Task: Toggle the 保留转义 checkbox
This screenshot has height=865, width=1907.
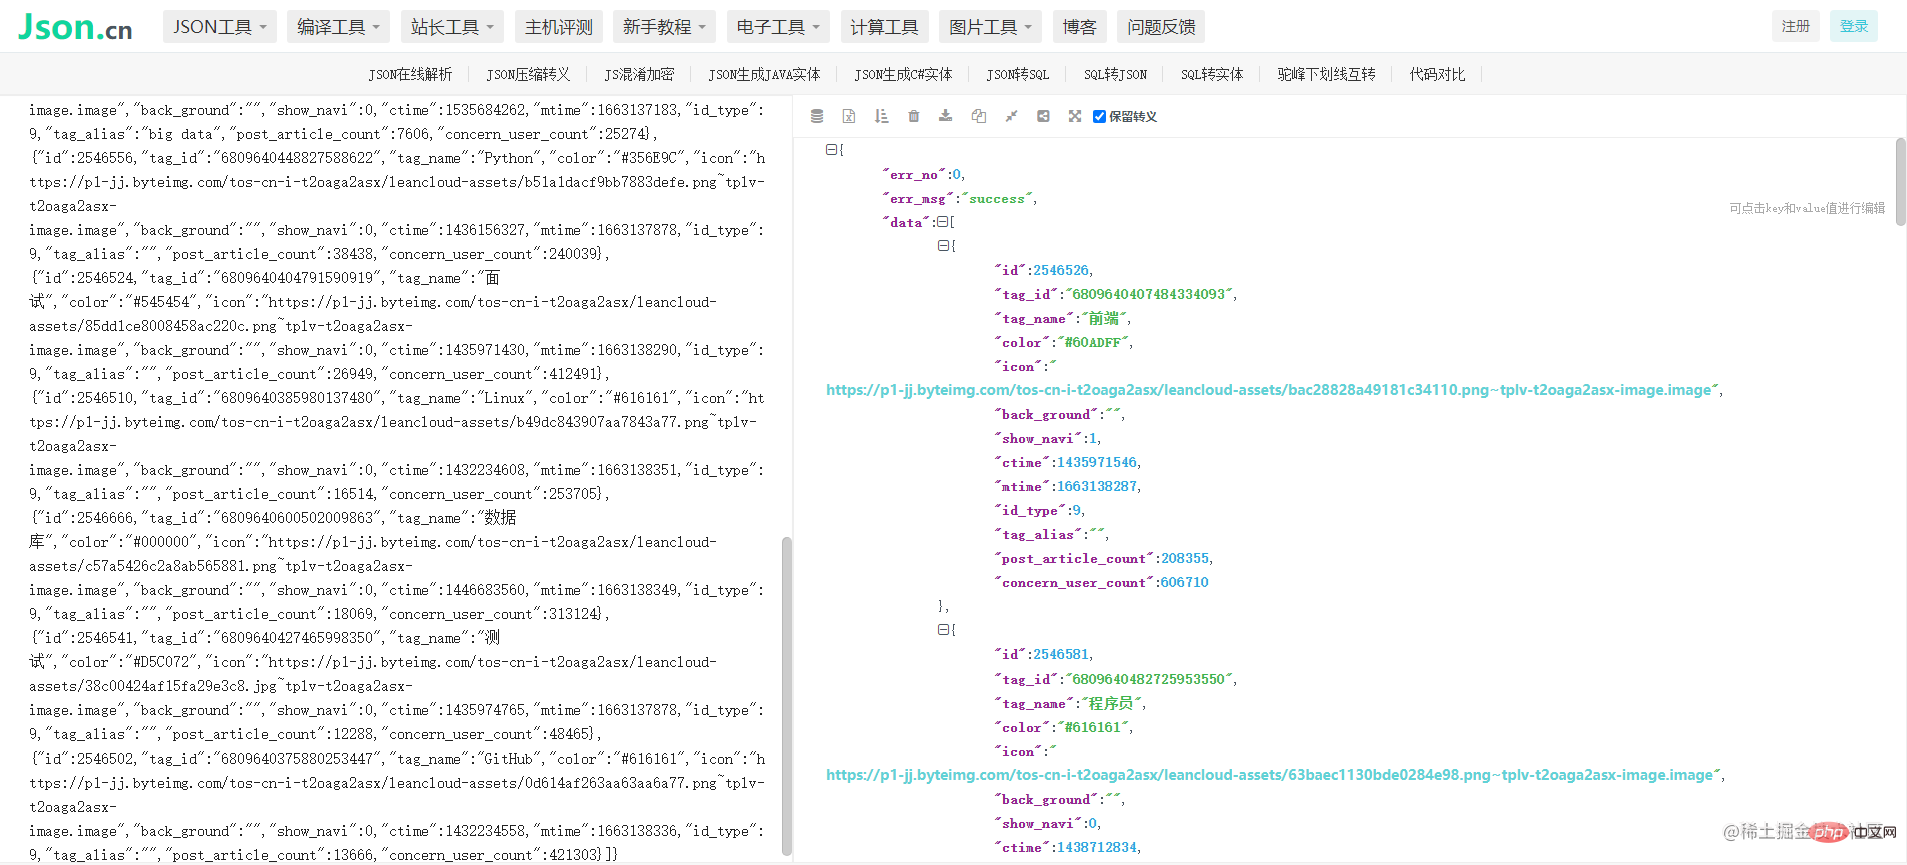Action: [x=1099, y=116]
